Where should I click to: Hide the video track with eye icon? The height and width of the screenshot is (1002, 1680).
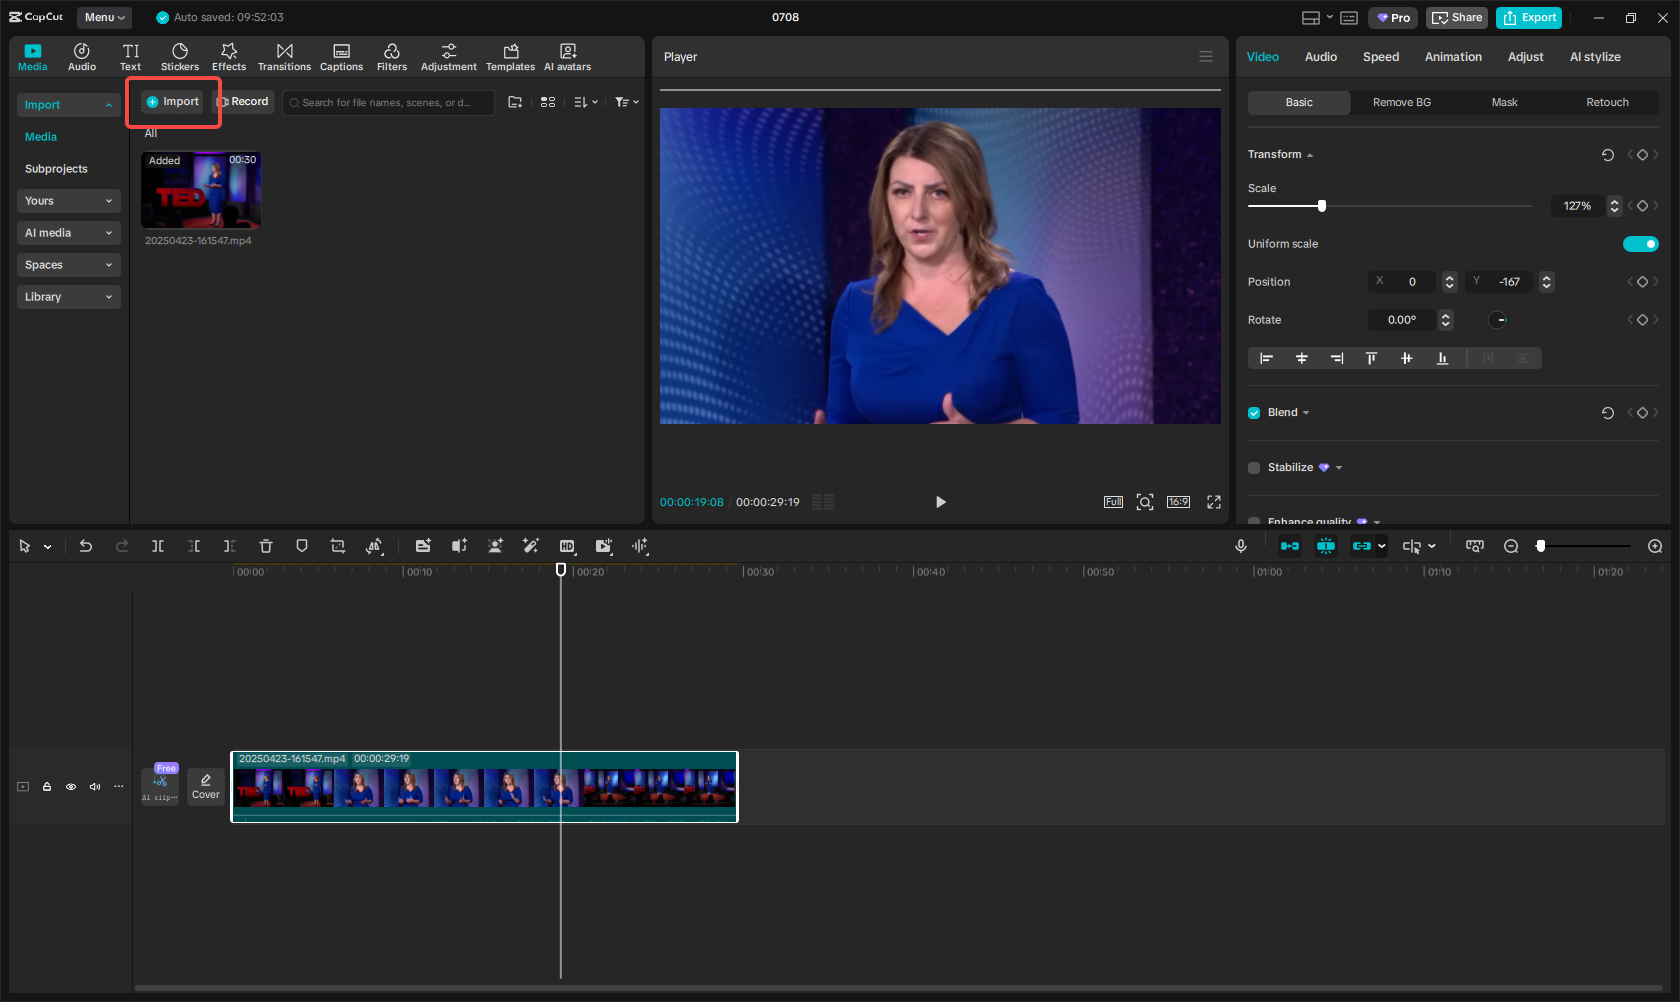71,787
